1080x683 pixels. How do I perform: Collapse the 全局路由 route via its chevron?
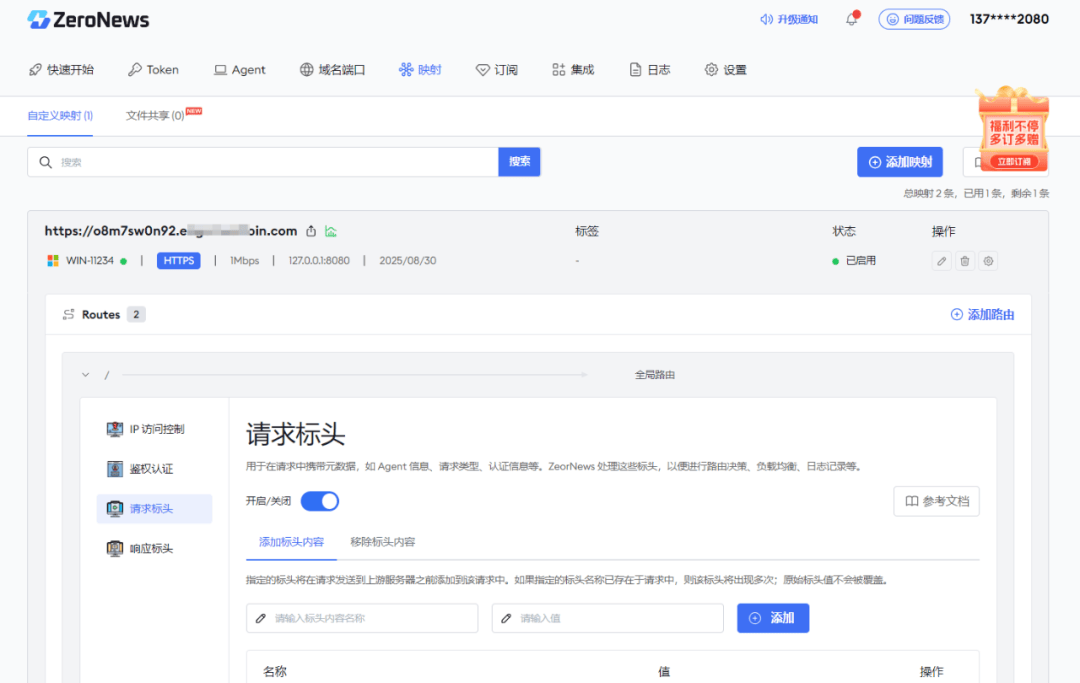click(x=86, y=374)
